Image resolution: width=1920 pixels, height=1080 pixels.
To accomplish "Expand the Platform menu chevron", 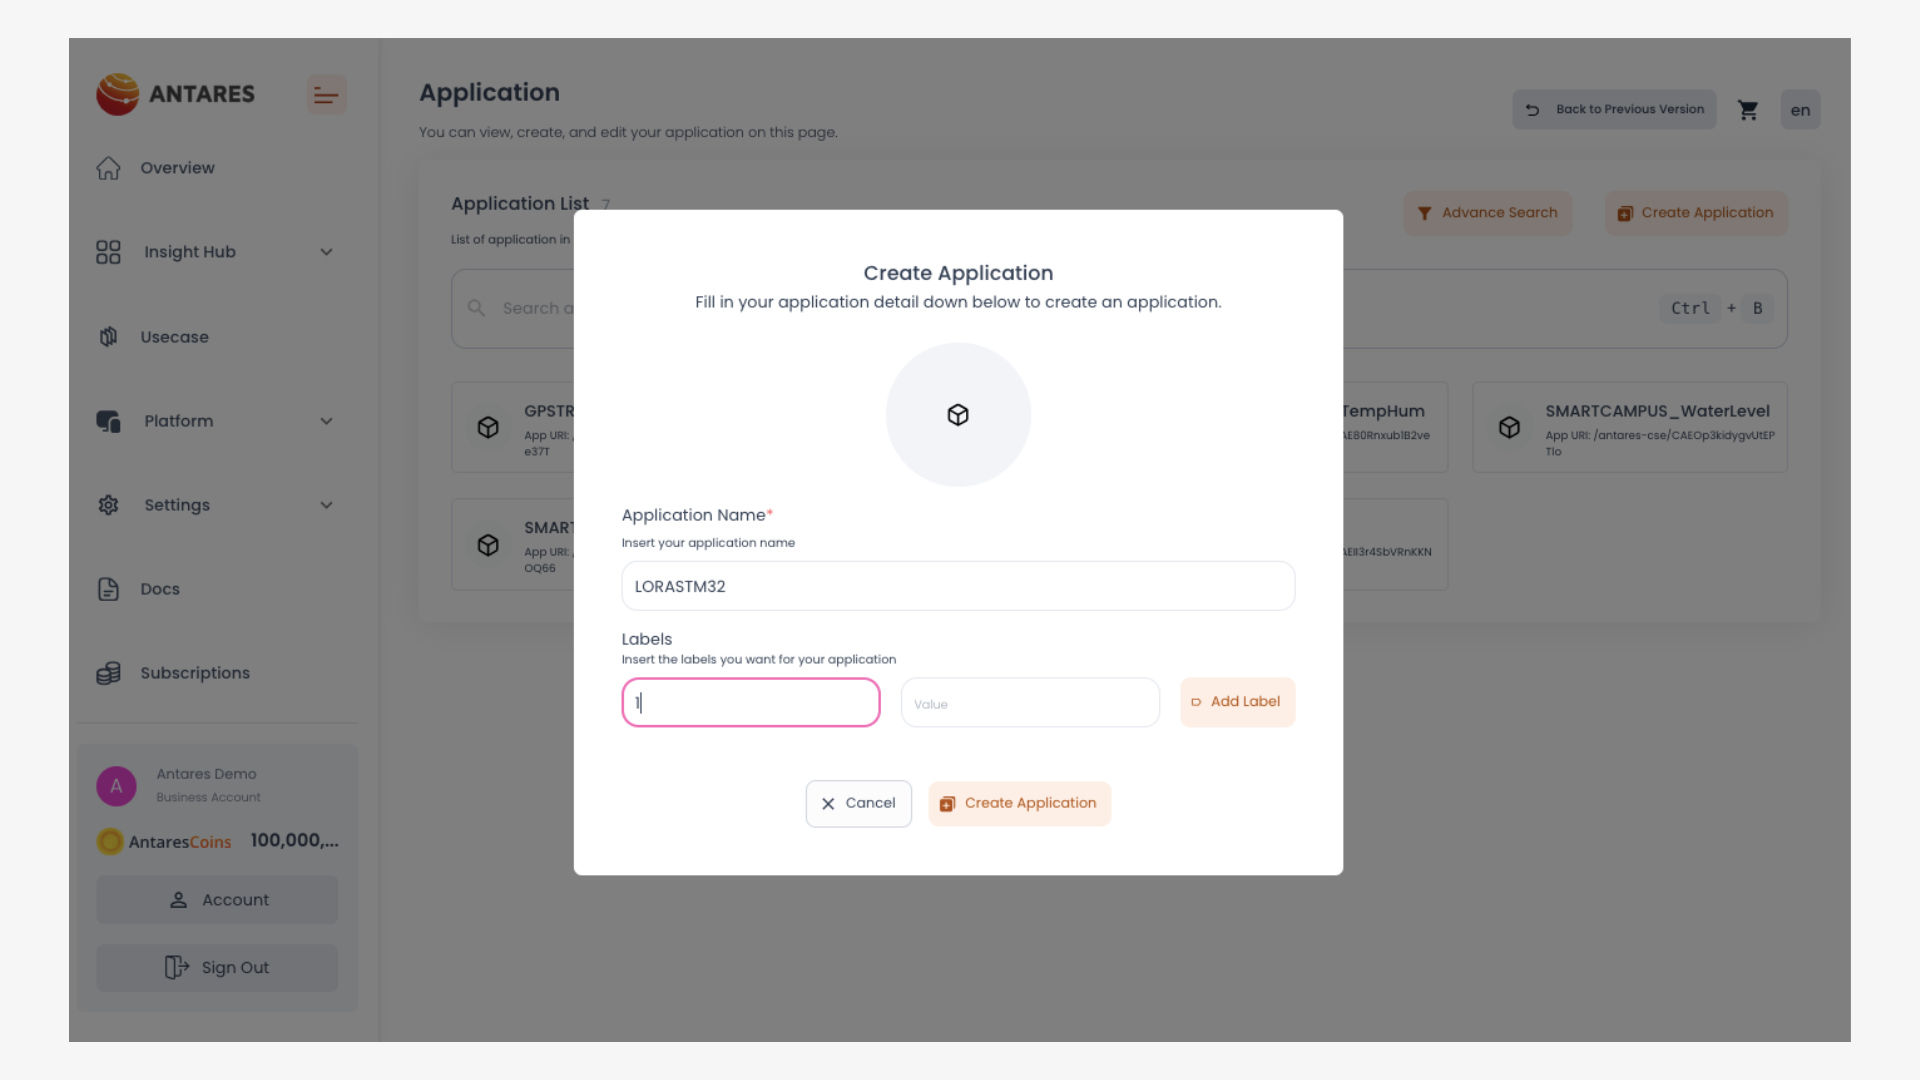I will tap(326, 421).
